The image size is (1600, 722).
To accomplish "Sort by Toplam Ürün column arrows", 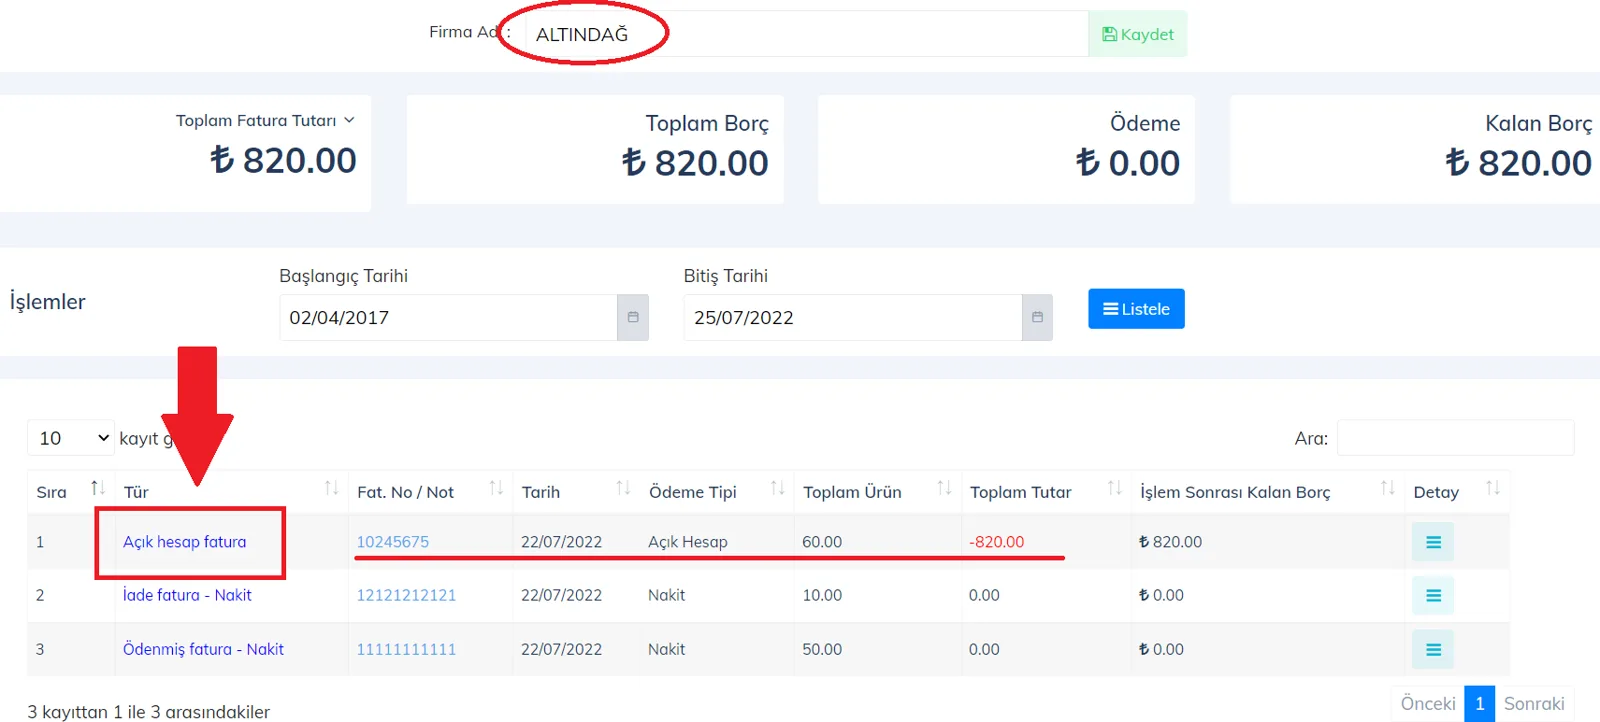I will 944,488.
